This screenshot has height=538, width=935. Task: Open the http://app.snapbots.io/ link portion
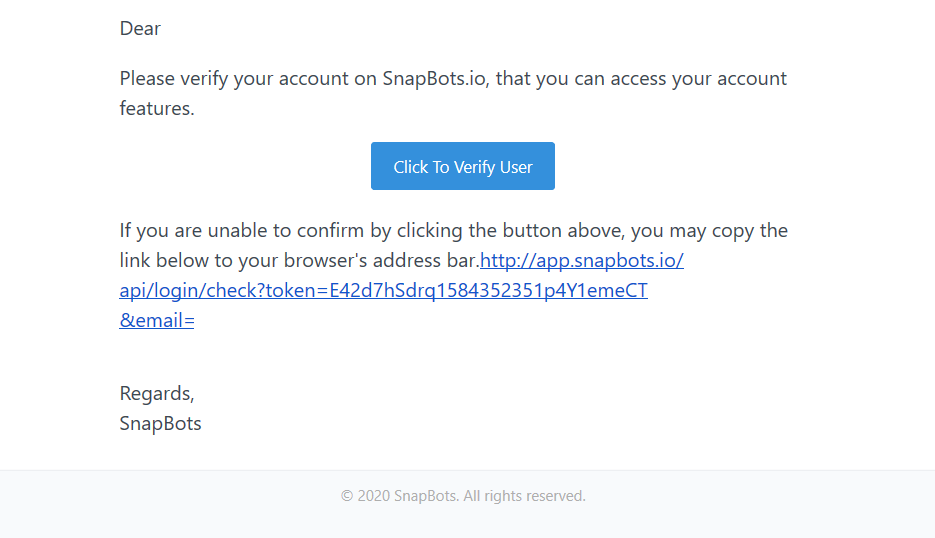click(x=582, y=261)
